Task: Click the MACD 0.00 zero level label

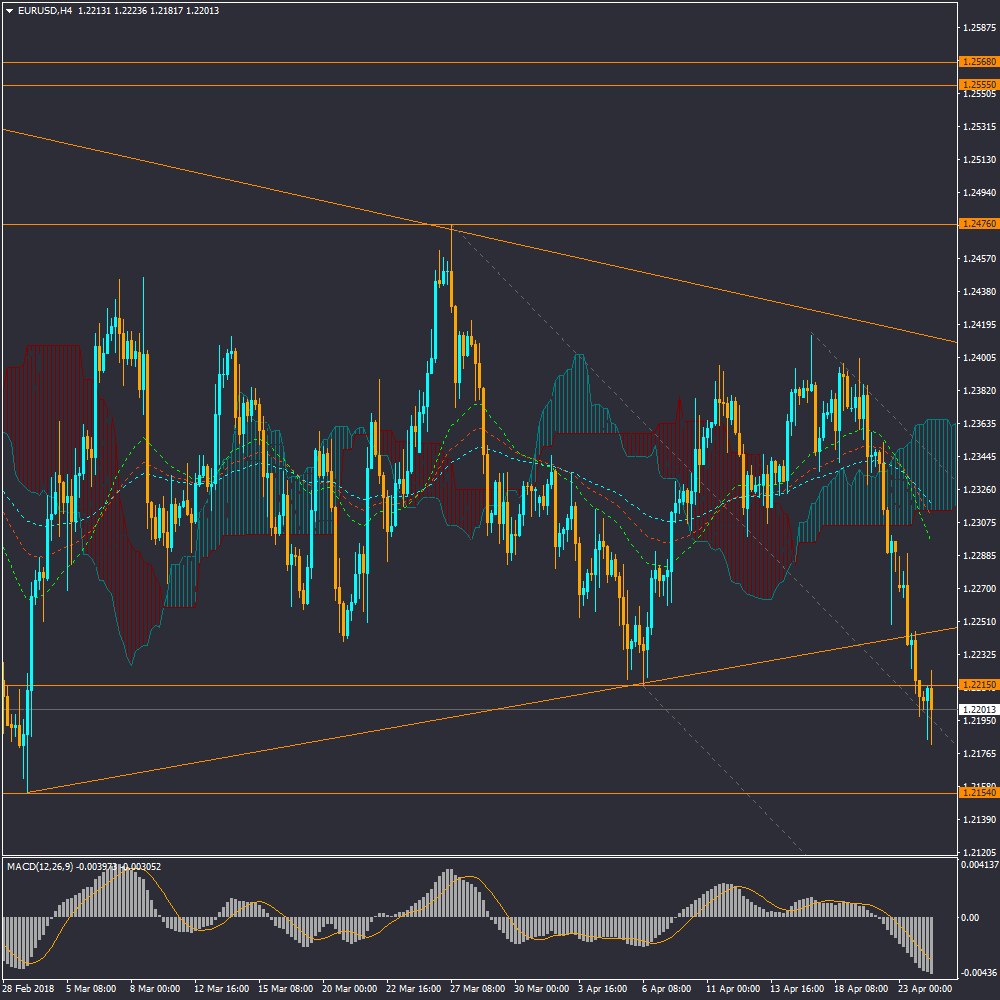Action: [x=969, y=917]
